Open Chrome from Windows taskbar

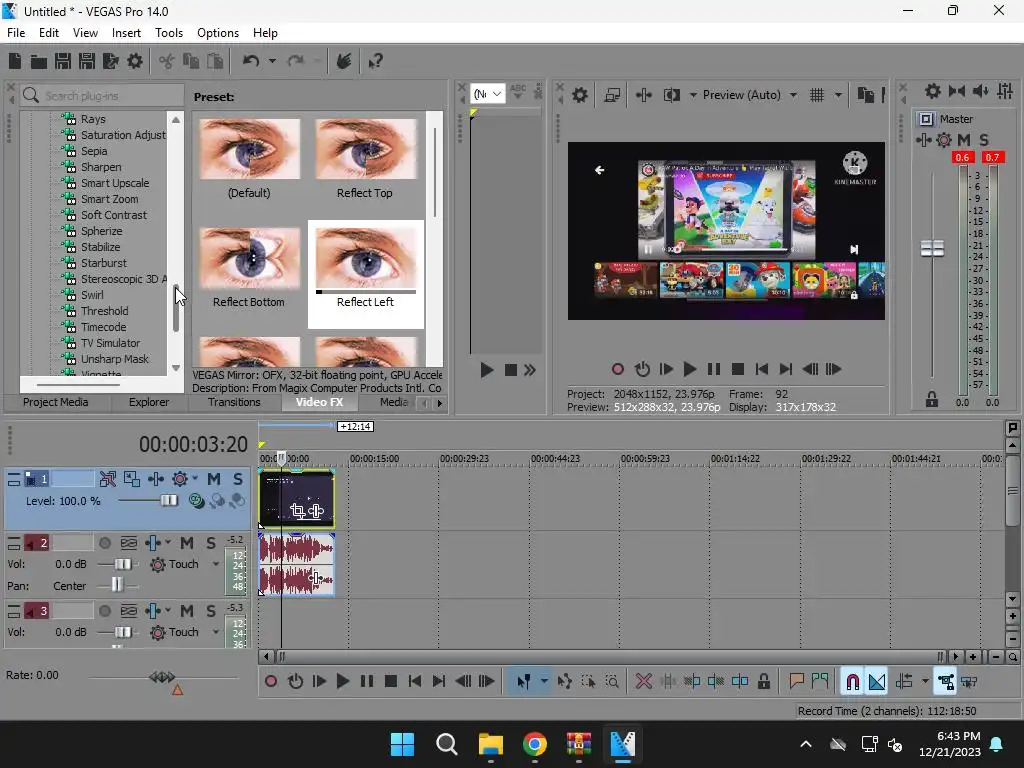pyautogui.click(x=534, y=744)
